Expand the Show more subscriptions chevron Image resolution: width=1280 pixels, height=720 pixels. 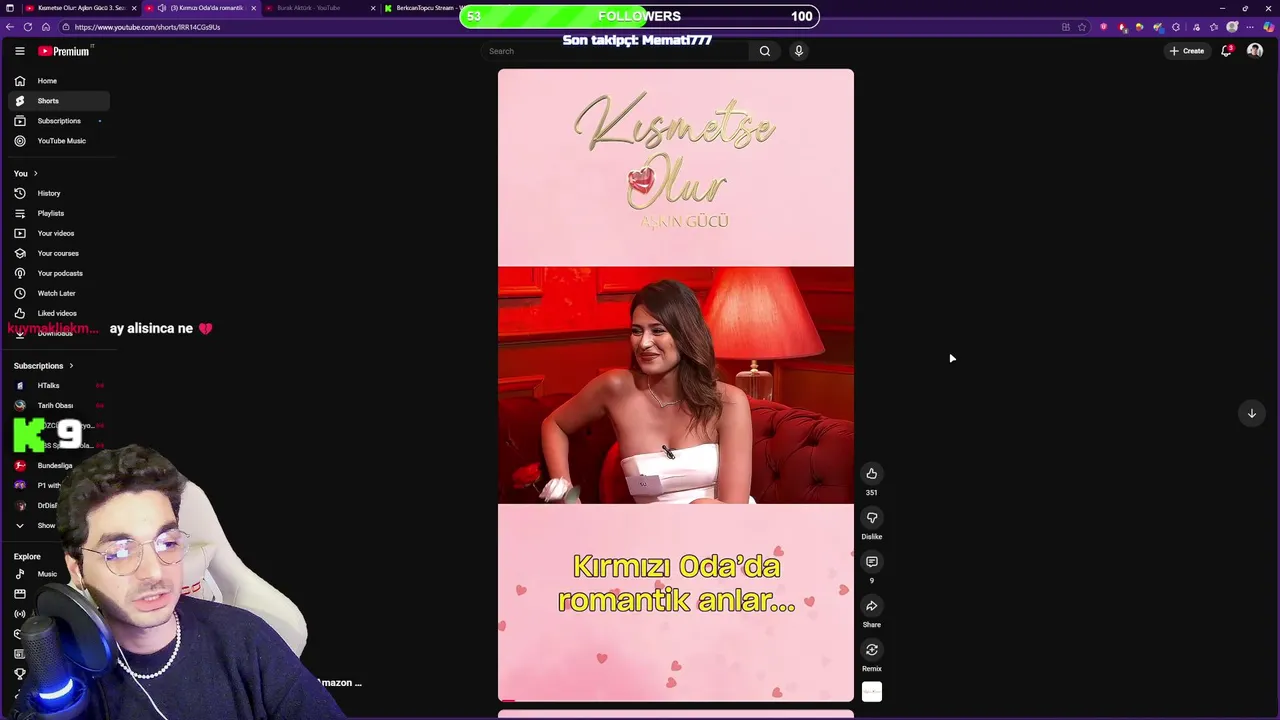pos(19,525)
